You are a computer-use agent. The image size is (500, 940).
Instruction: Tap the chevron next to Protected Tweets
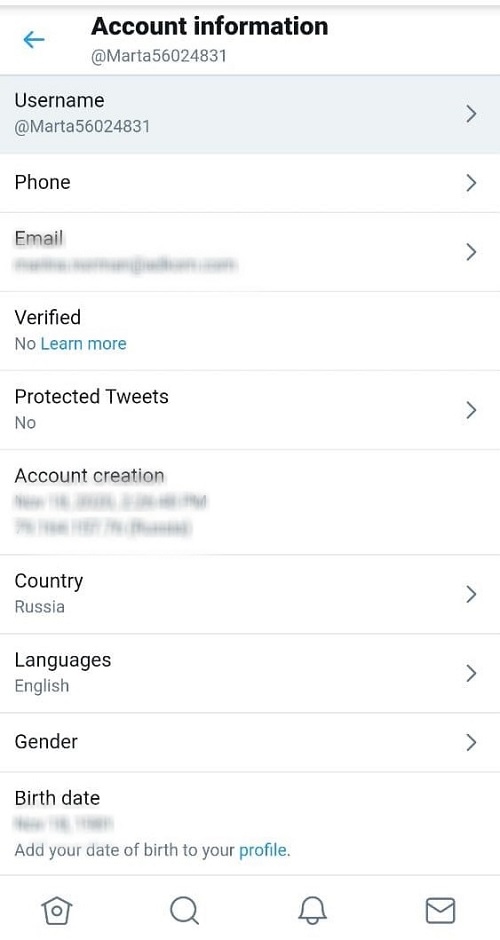coord(471,410)
